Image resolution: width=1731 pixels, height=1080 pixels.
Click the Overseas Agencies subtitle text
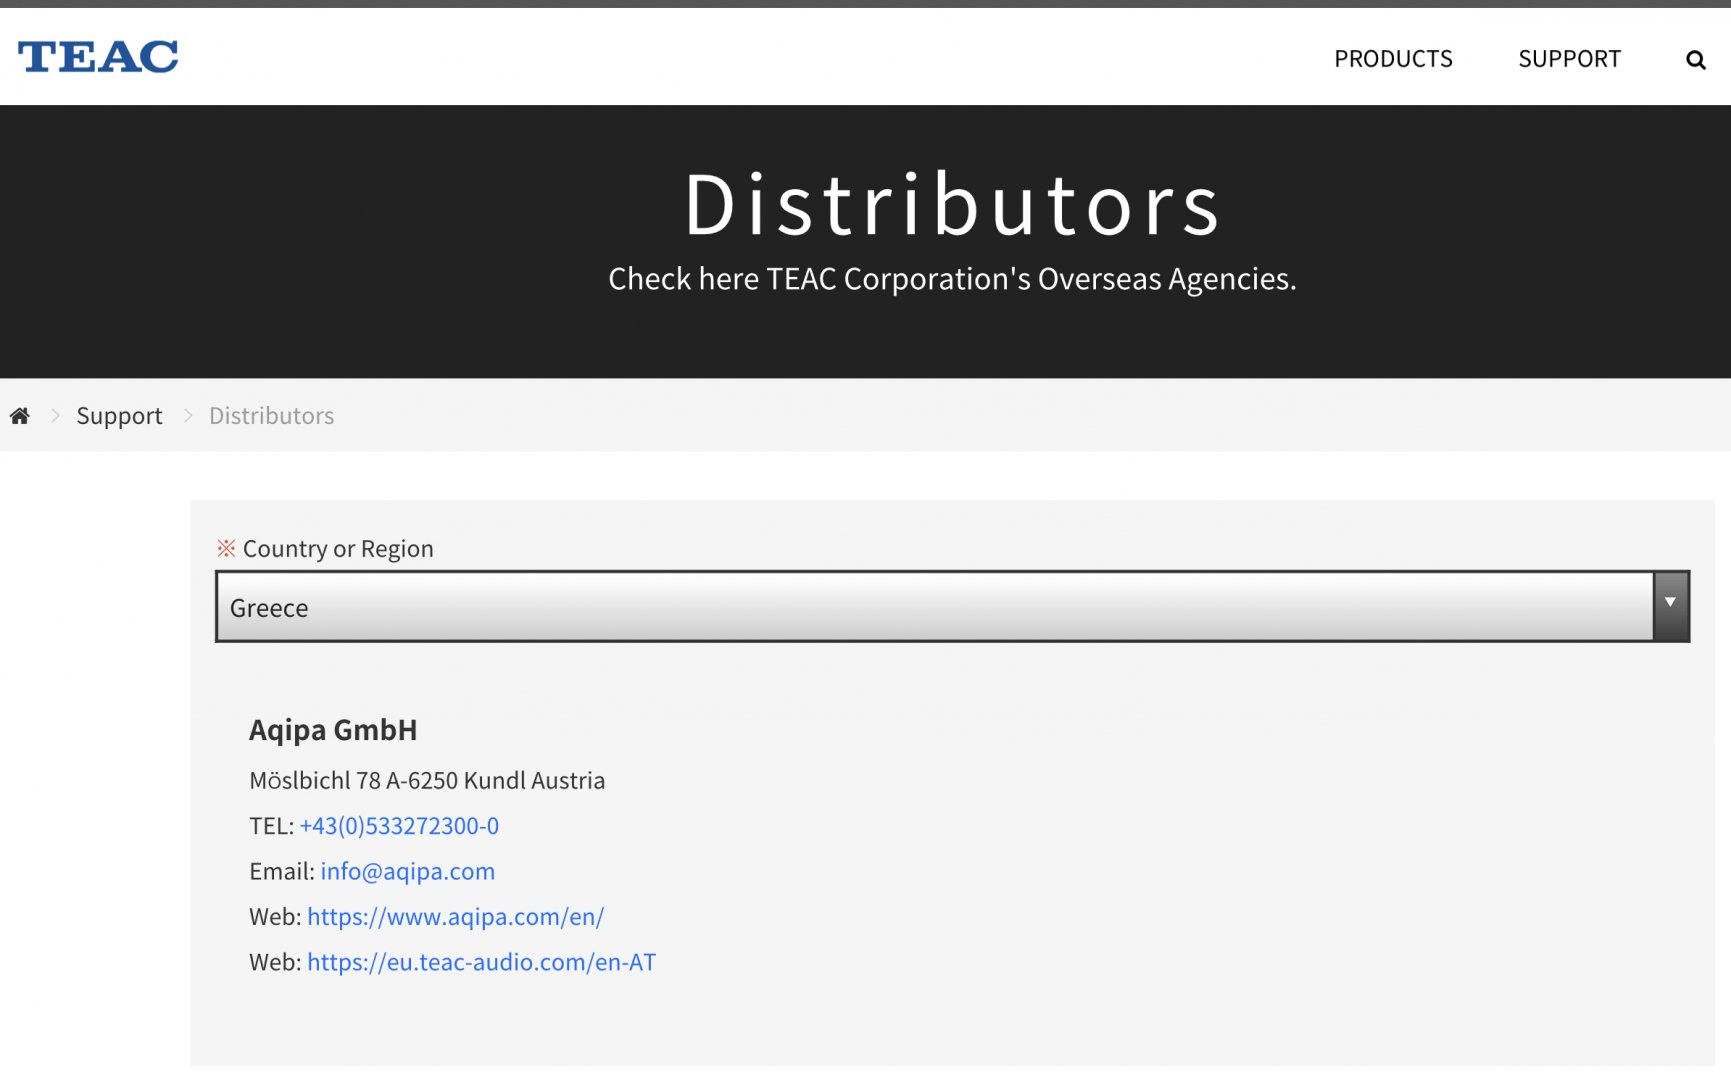tap(952, 279)
